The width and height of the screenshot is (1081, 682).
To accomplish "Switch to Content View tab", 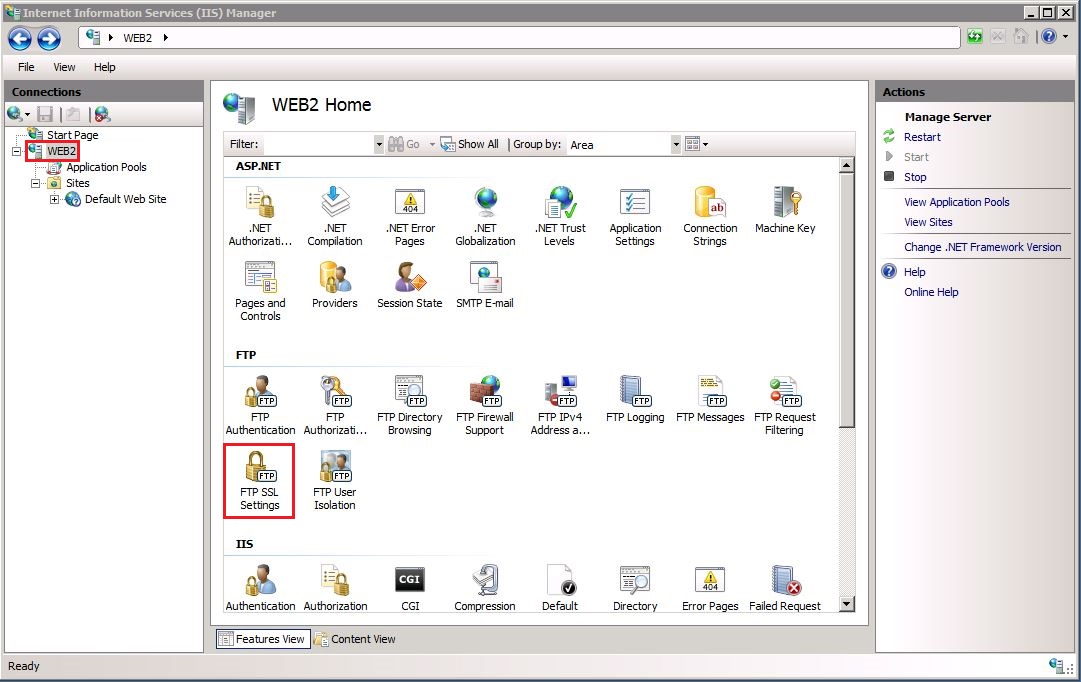I will [x=356, y=639].
